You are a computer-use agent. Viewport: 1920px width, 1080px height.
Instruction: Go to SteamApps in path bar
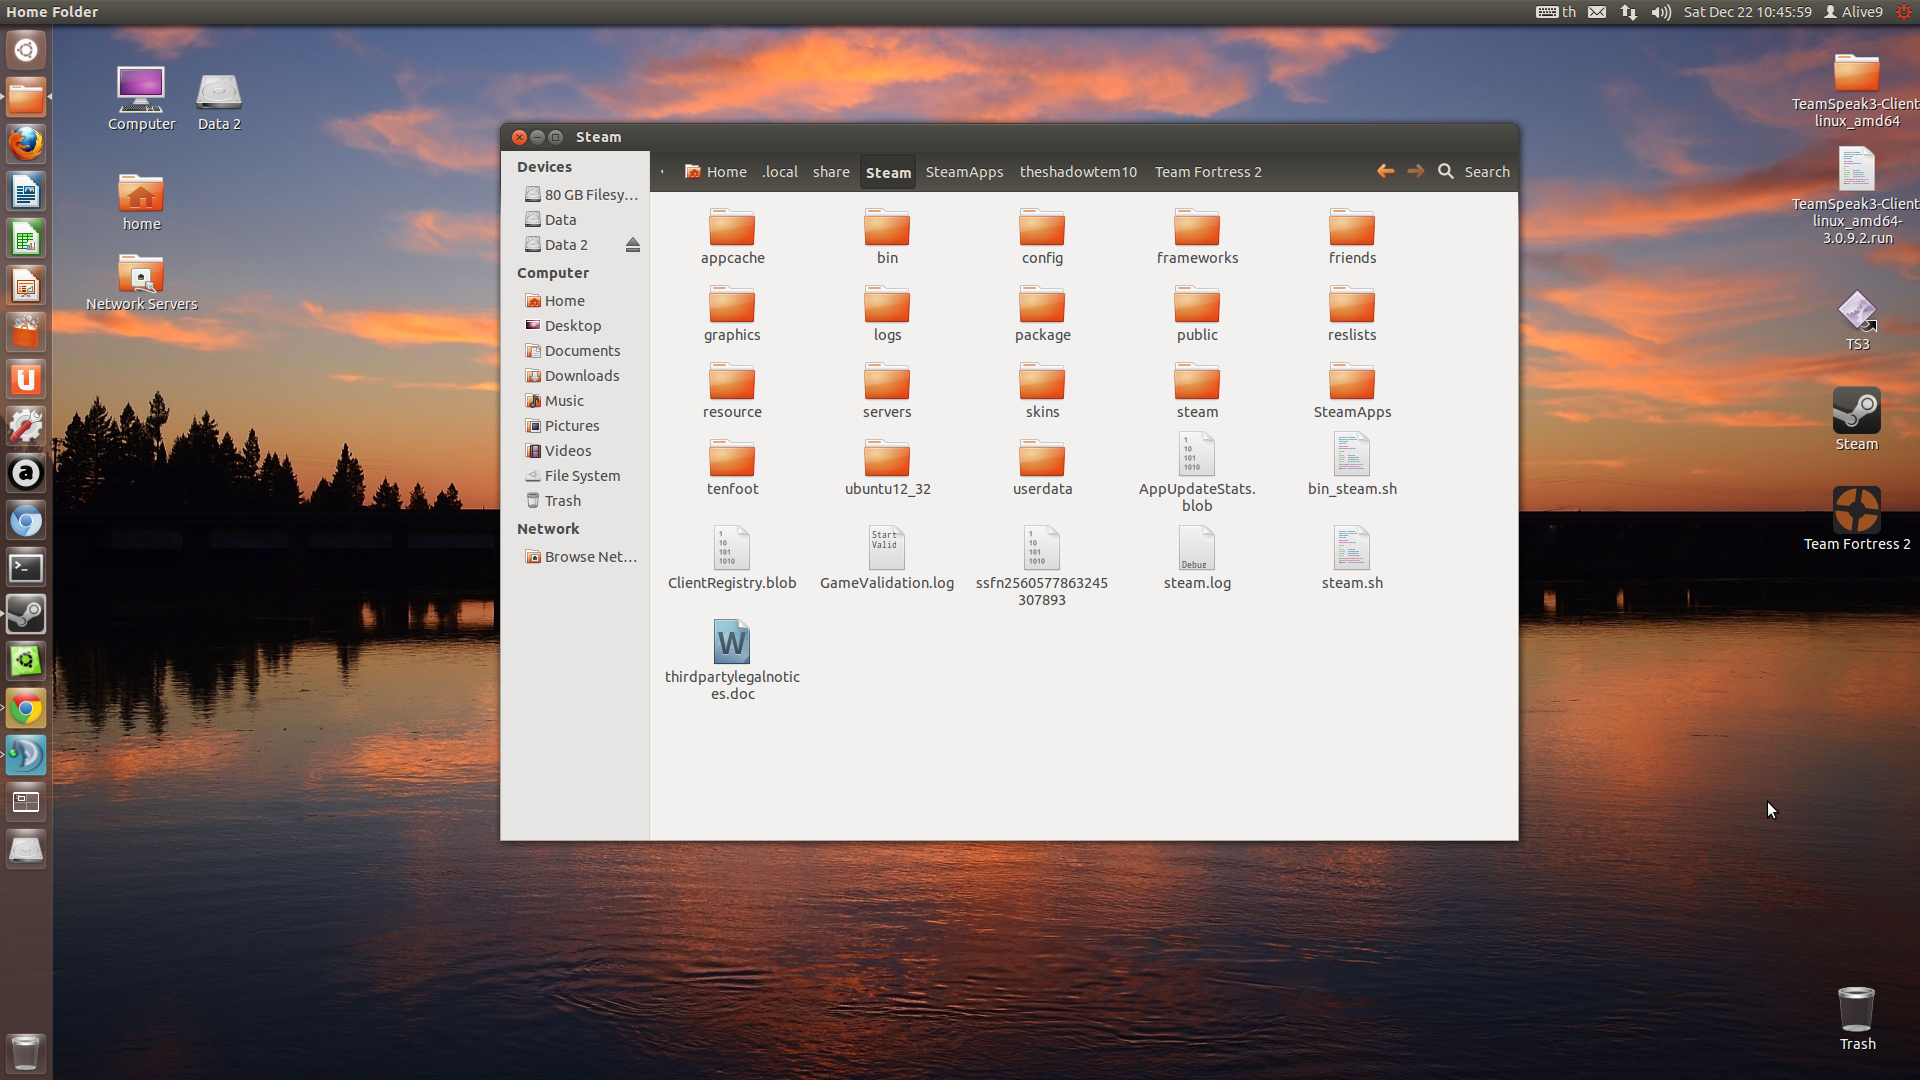[x=964, y=172]
